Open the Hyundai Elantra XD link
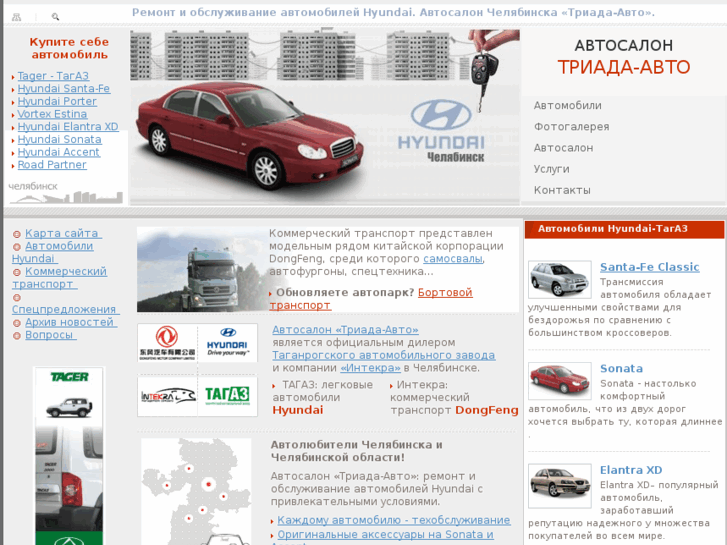727x545 pixels. coord(68,126)
